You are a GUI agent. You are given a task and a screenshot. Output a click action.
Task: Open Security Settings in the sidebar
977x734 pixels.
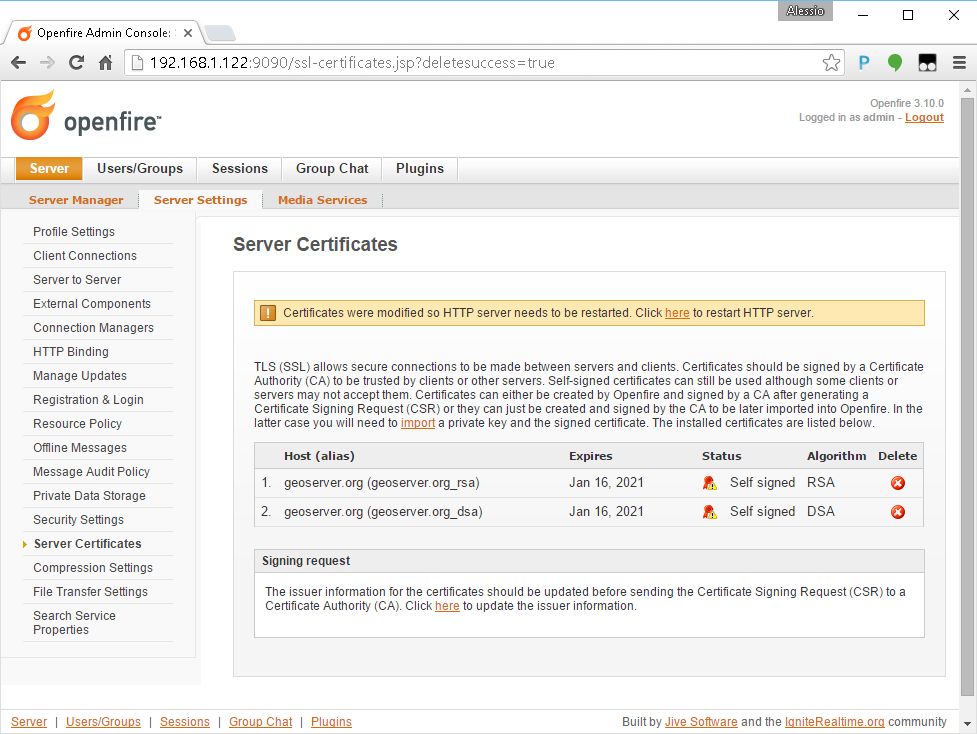coord(78,520)
